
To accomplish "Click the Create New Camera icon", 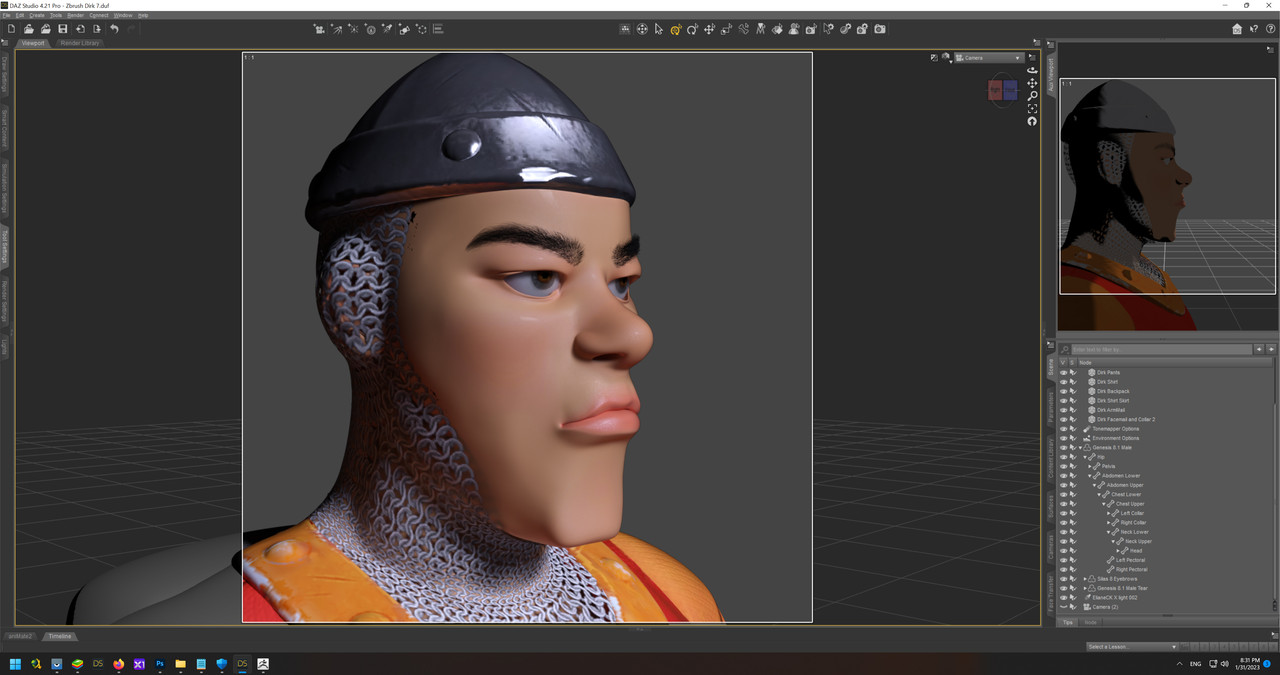I will click(x=319, y=29).
